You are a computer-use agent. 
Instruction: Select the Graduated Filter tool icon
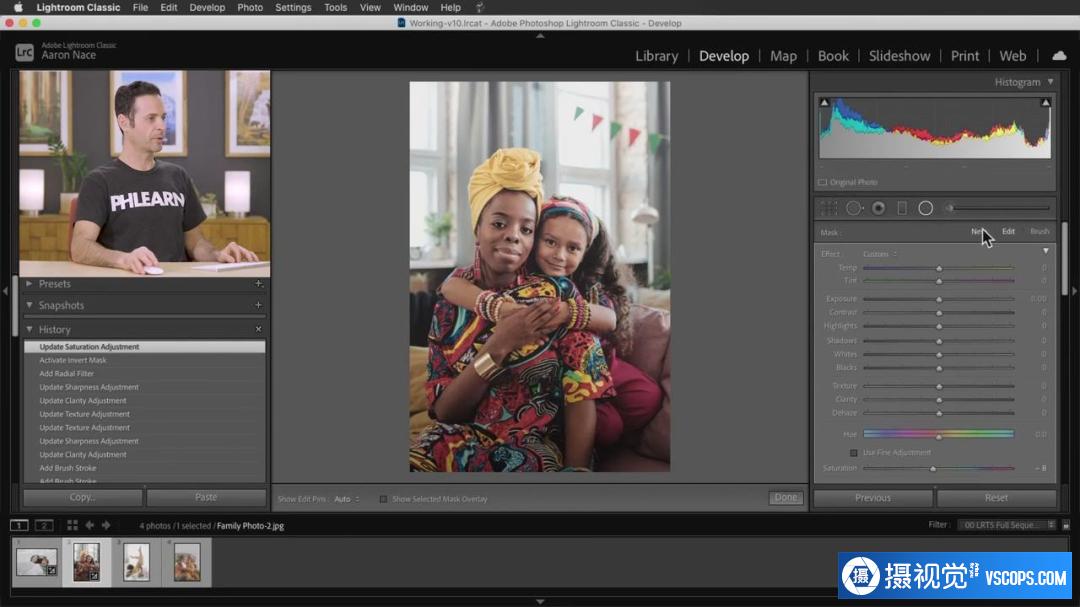point(902,208)
